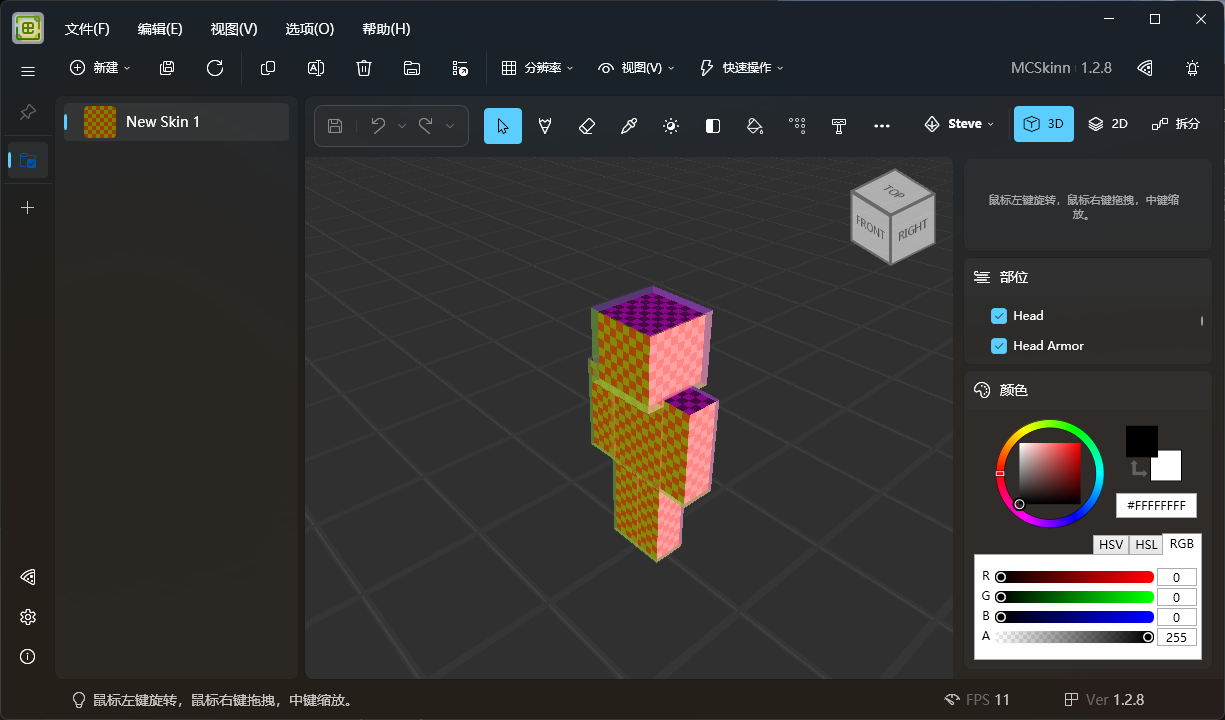Click the duplicate/clone skin icon
This screenshot has width=1225, height=720.
268,68
